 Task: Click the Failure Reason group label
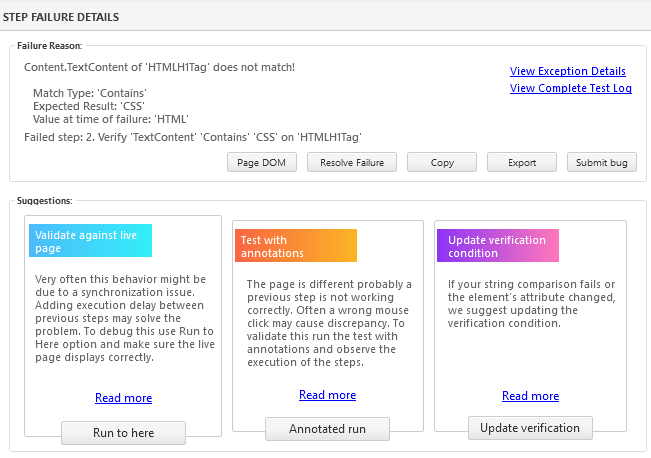coord(49,46)
